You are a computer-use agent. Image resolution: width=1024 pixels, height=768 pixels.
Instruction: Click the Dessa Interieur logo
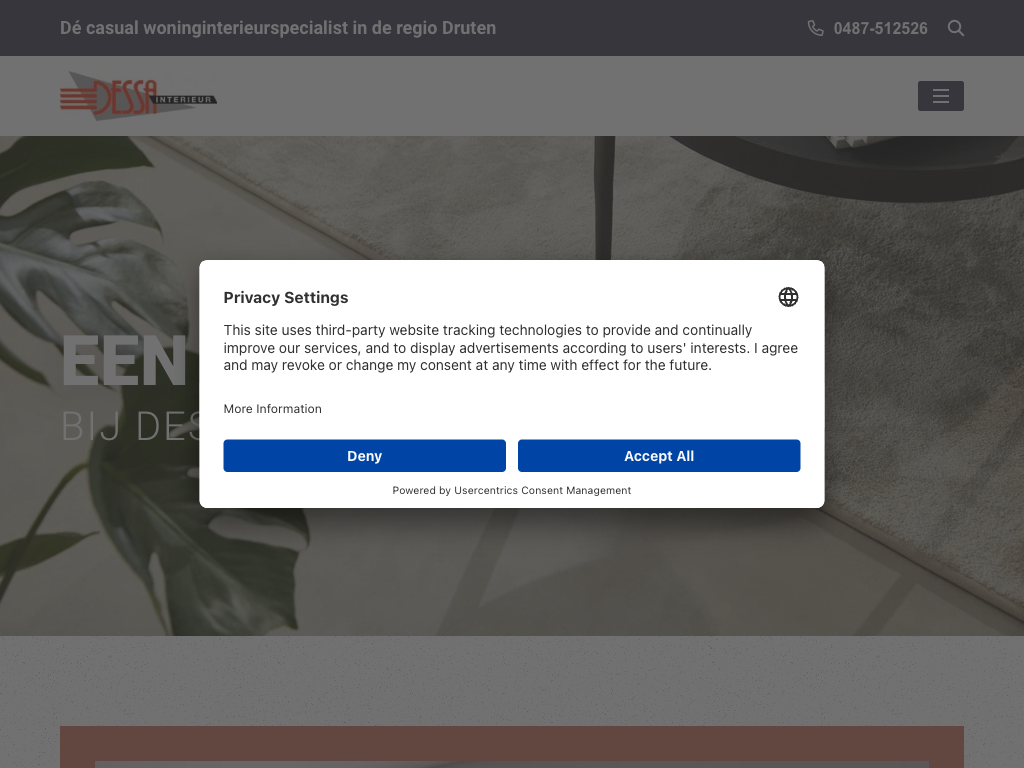[x=138, y=96]
